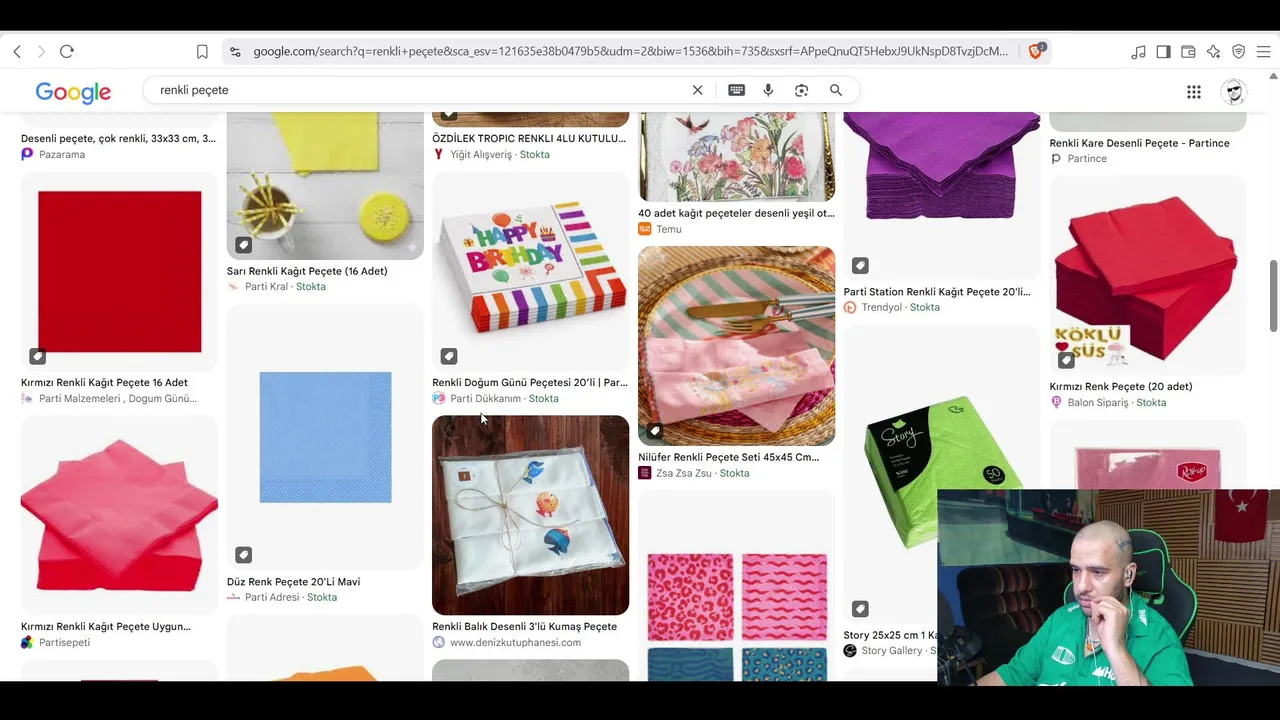Open the Brave Wallet icon
The height and width of the screenshot is (720, 1280).
click(x=1188, y=51)
